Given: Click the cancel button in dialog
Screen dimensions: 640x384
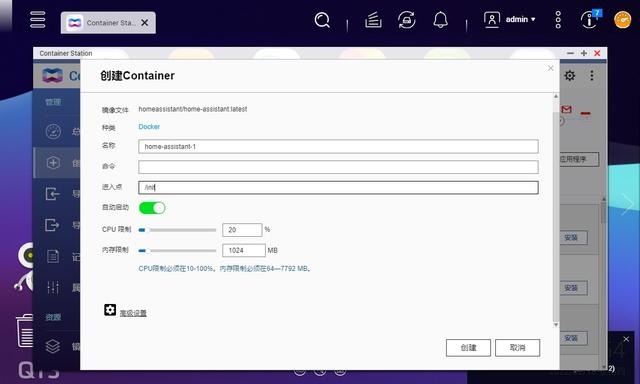Looking at the screenshot, I should [518, 348].
